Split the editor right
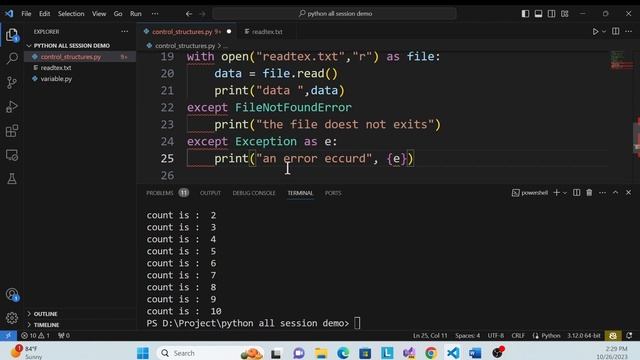Image resolution: width=640 pixels, height=360 pixels. pos(616,31)
